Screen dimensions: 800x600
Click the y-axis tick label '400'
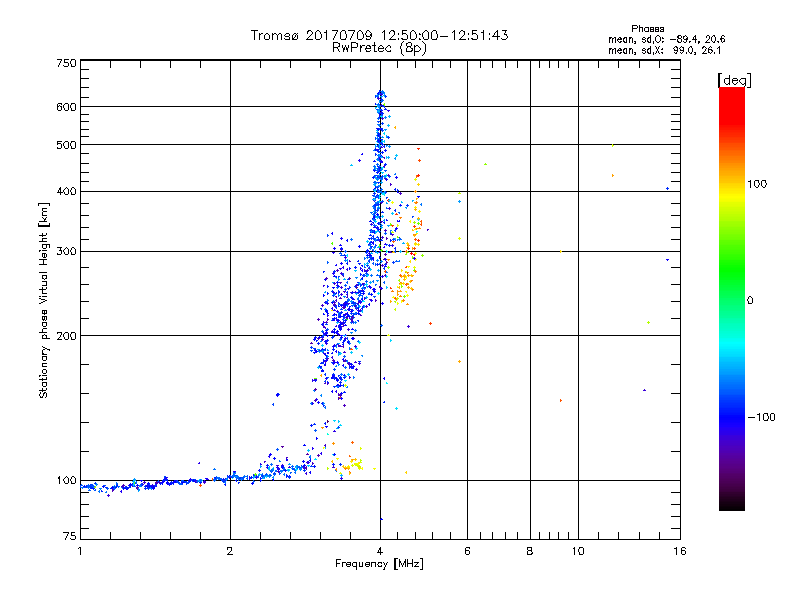coord(66,192)
